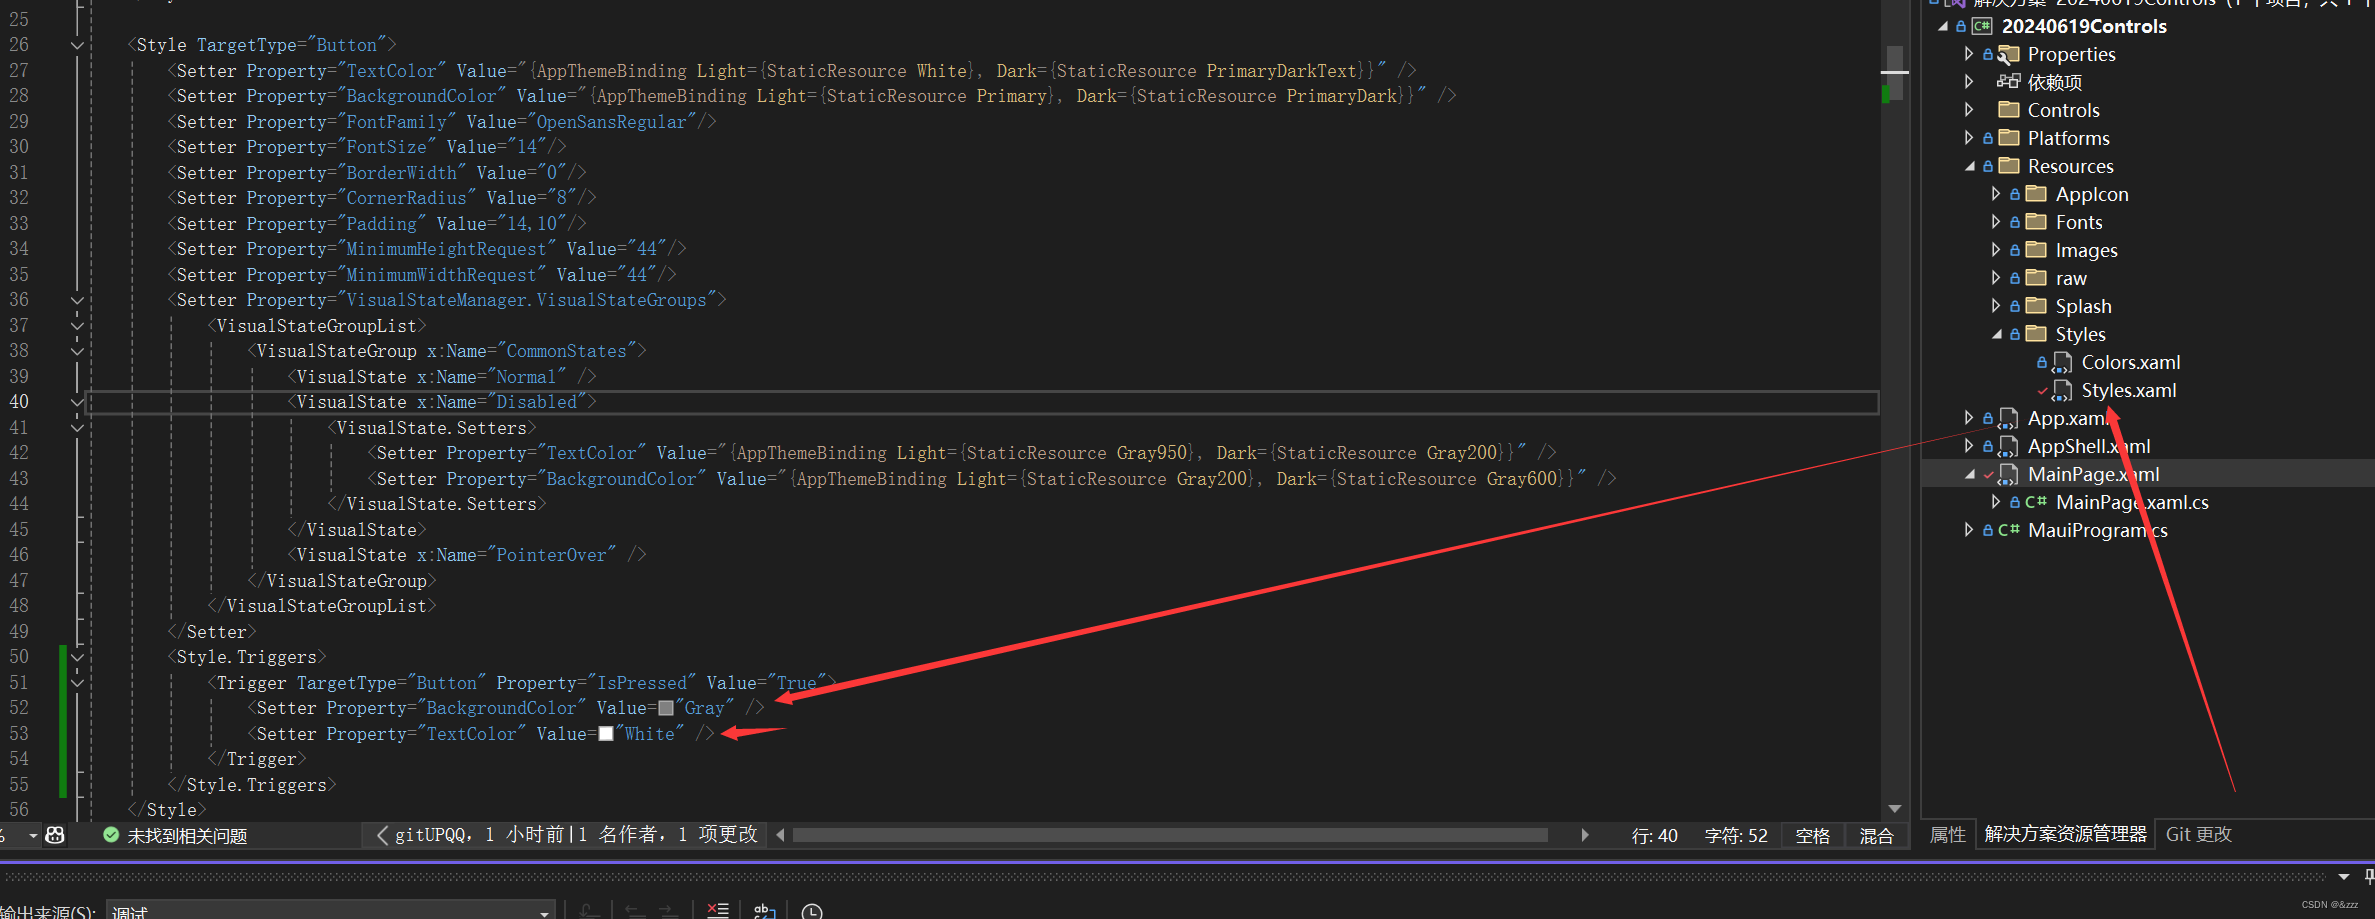This screenshot has height=919, width=2375.
Task: Switch to the 属性 tab
Action: click(x=1947, y=835)
